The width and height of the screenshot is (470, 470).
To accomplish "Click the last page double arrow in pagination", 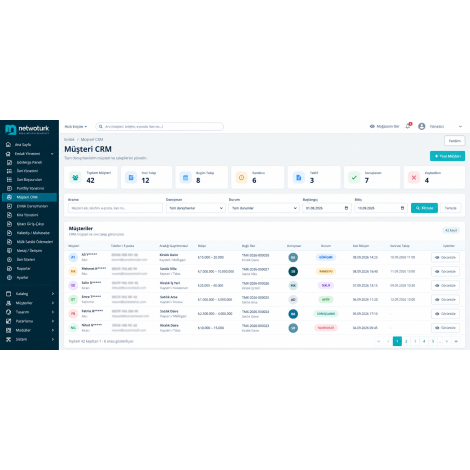I will [456, 341].
